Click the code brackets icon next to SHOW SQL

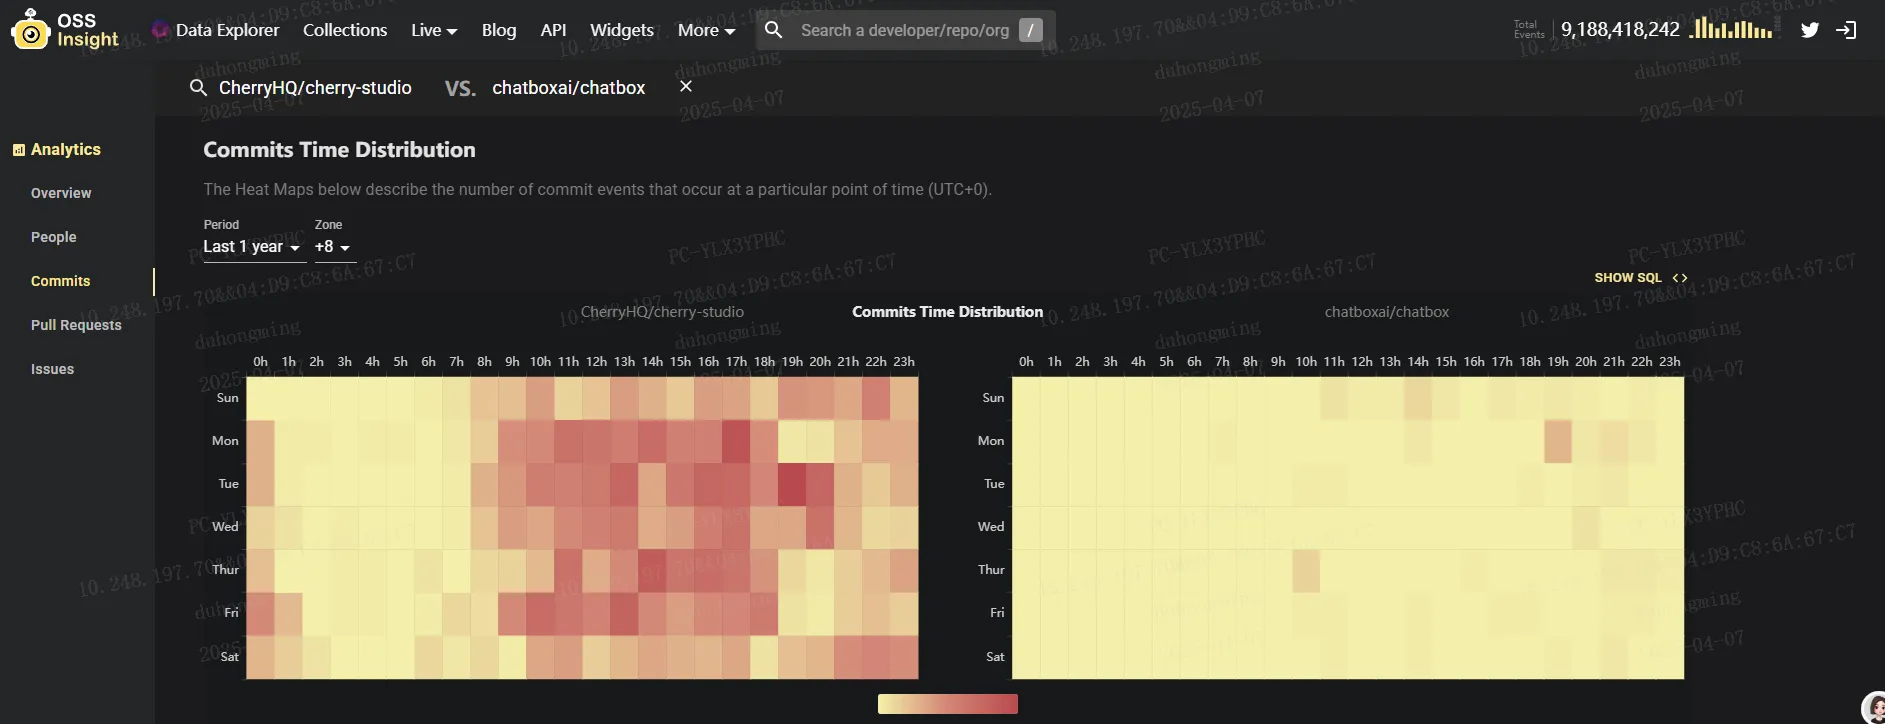1680,278
